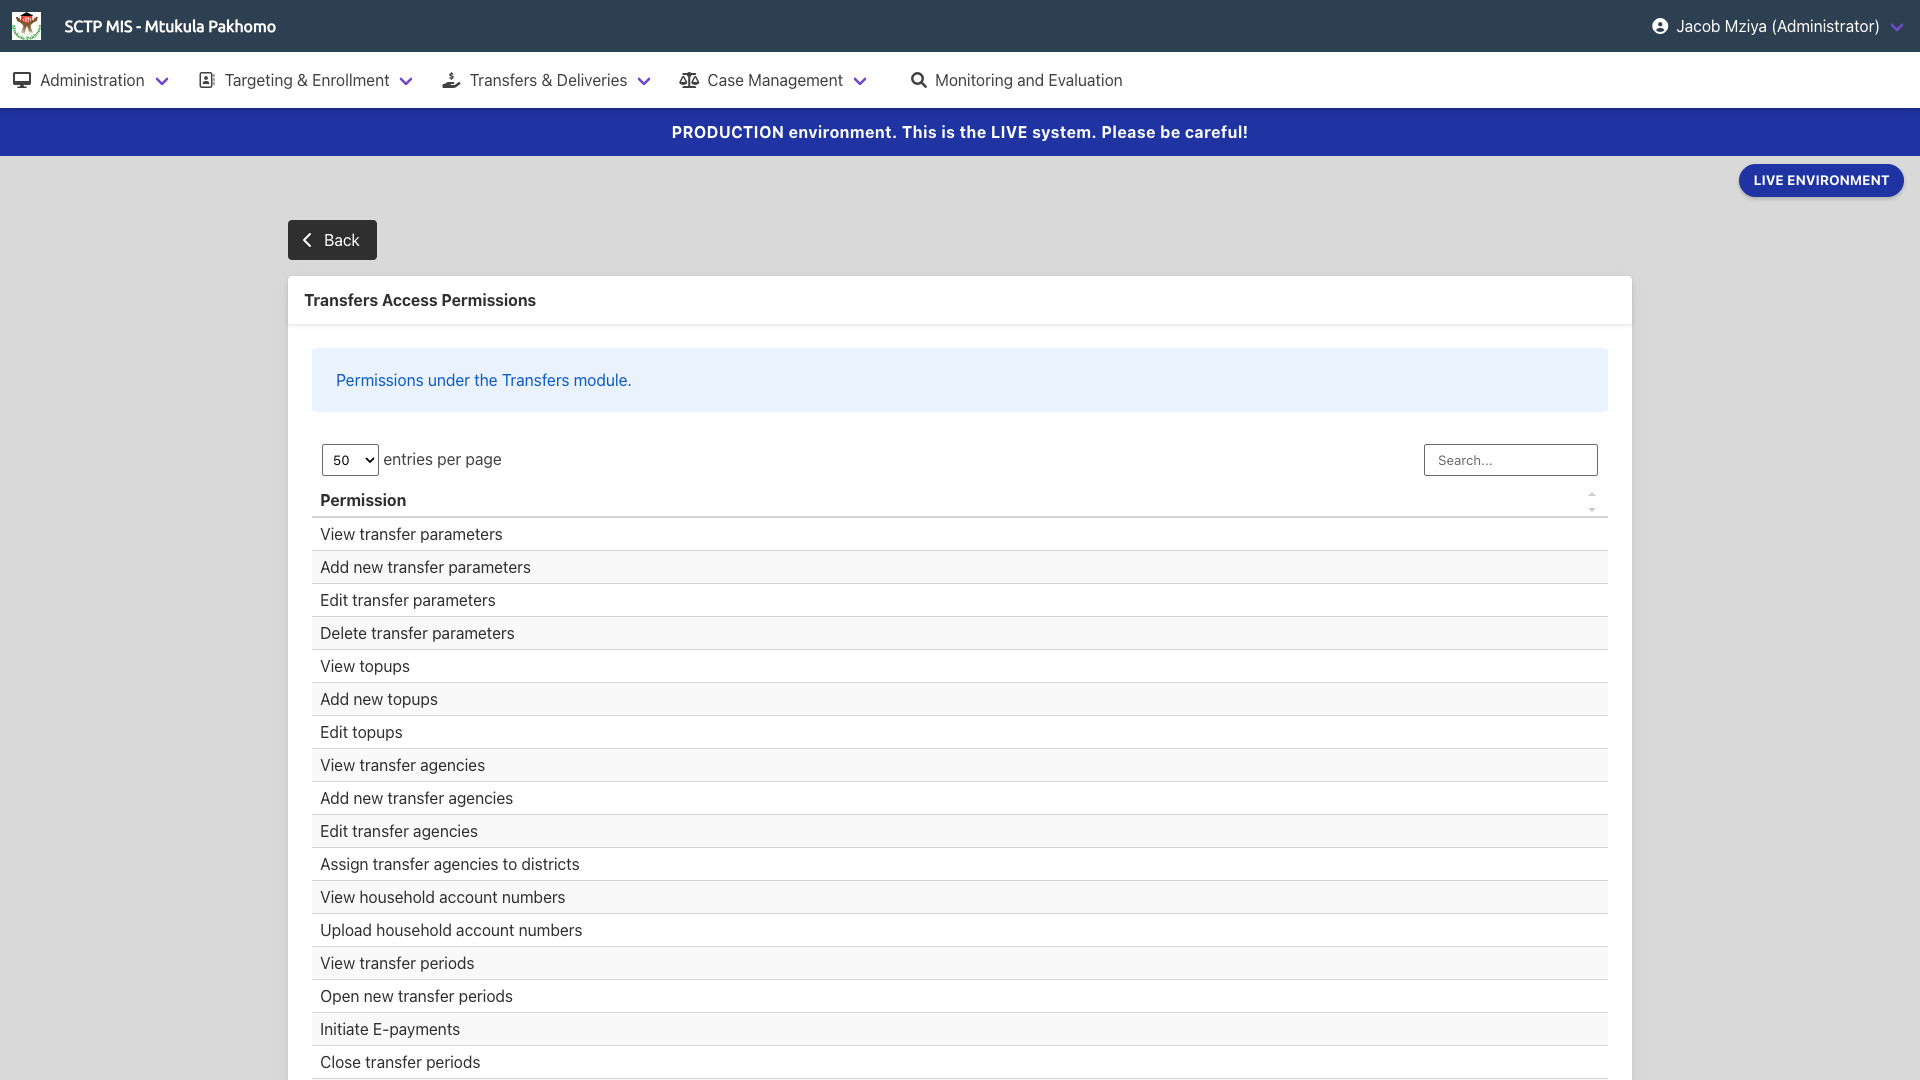Click the Back button
The width and height of the screenshot is (1920, 1080).
[x=332, y=240]
